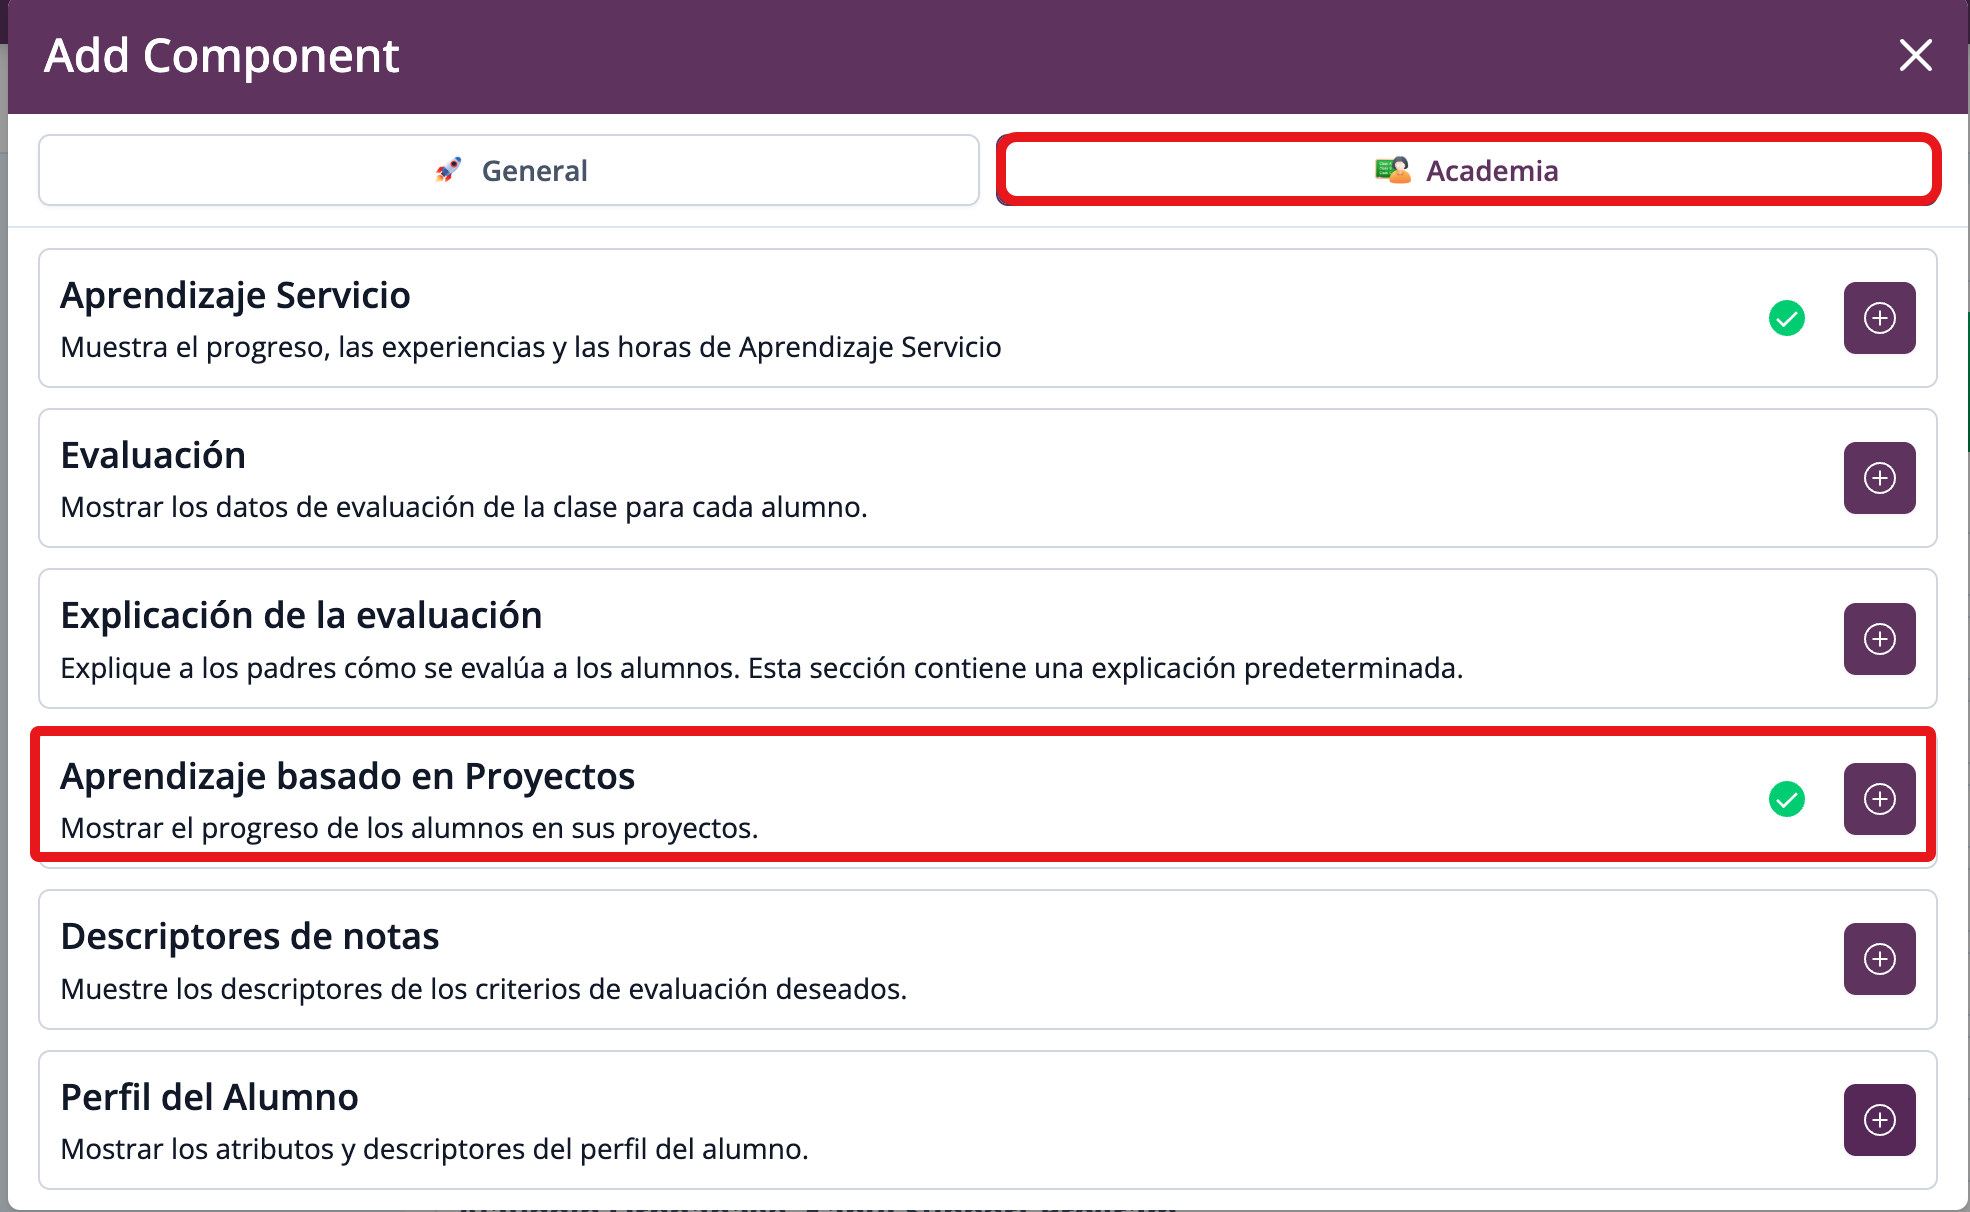Add the Evaluación component
The image size is (1970, 1212).
pos(1879,478)
